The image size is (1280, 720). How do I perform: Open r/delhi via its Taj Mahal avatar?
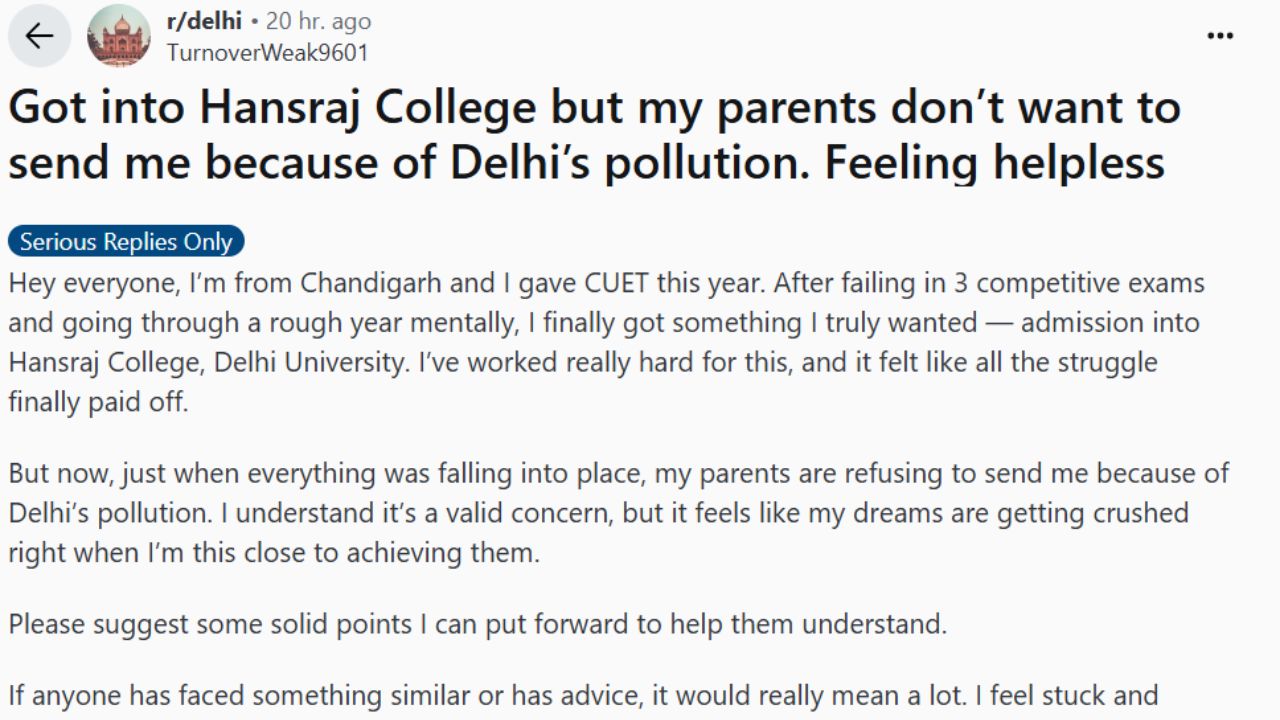(x=120, y=35)
